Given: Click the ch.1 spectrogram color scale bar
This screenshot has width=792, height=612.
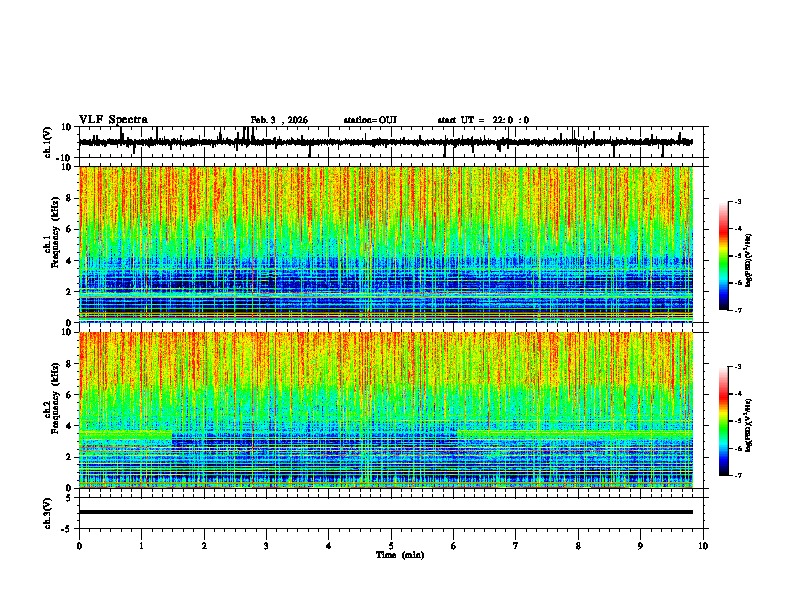Looking at the screenshot, I should 724,256.
